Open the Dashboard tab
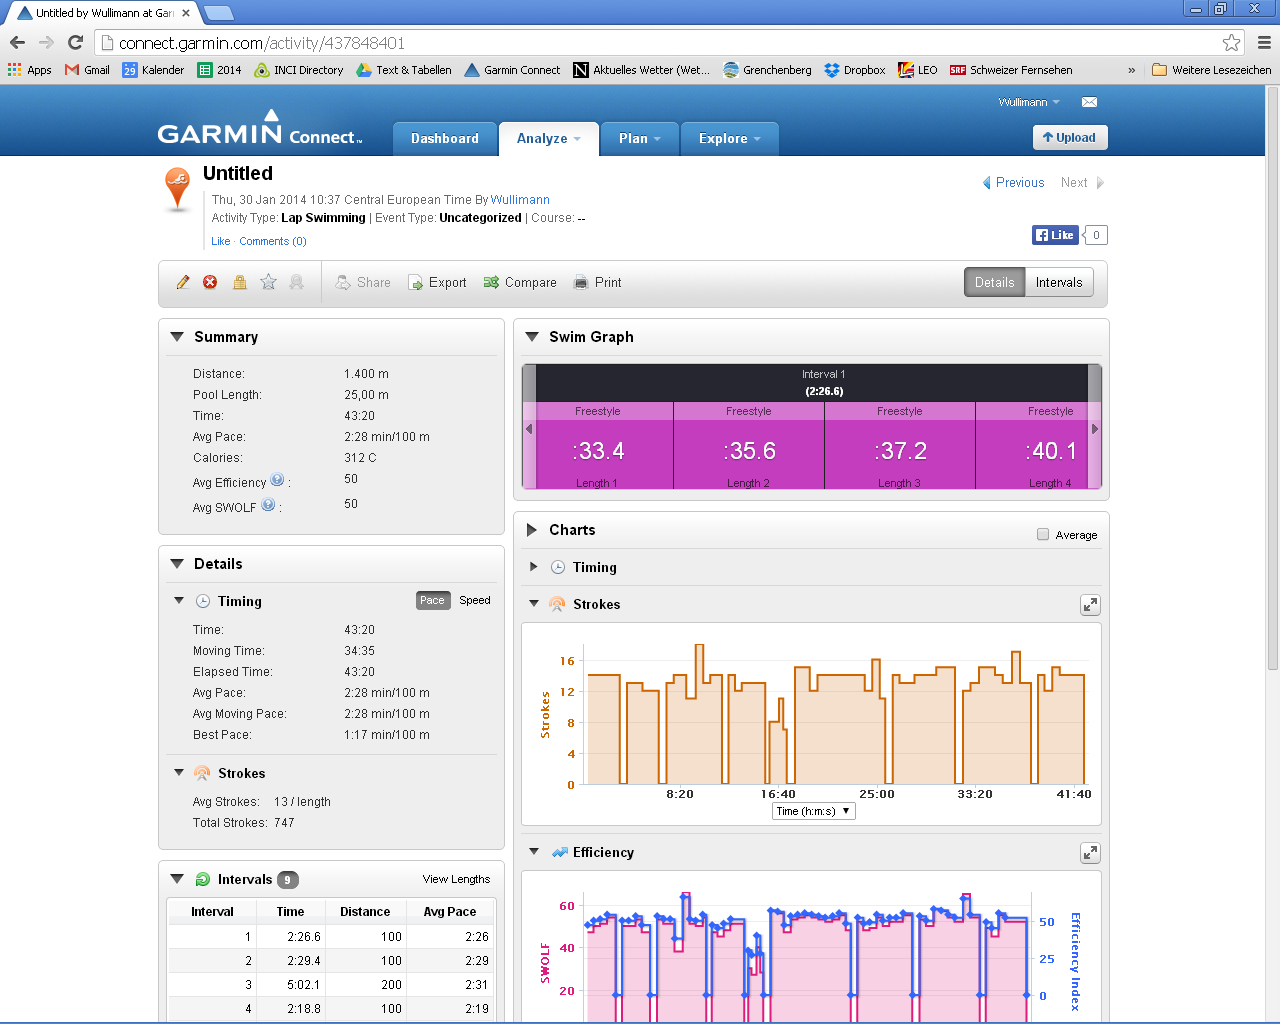The image size is (1280, 1024). [444, 139]
